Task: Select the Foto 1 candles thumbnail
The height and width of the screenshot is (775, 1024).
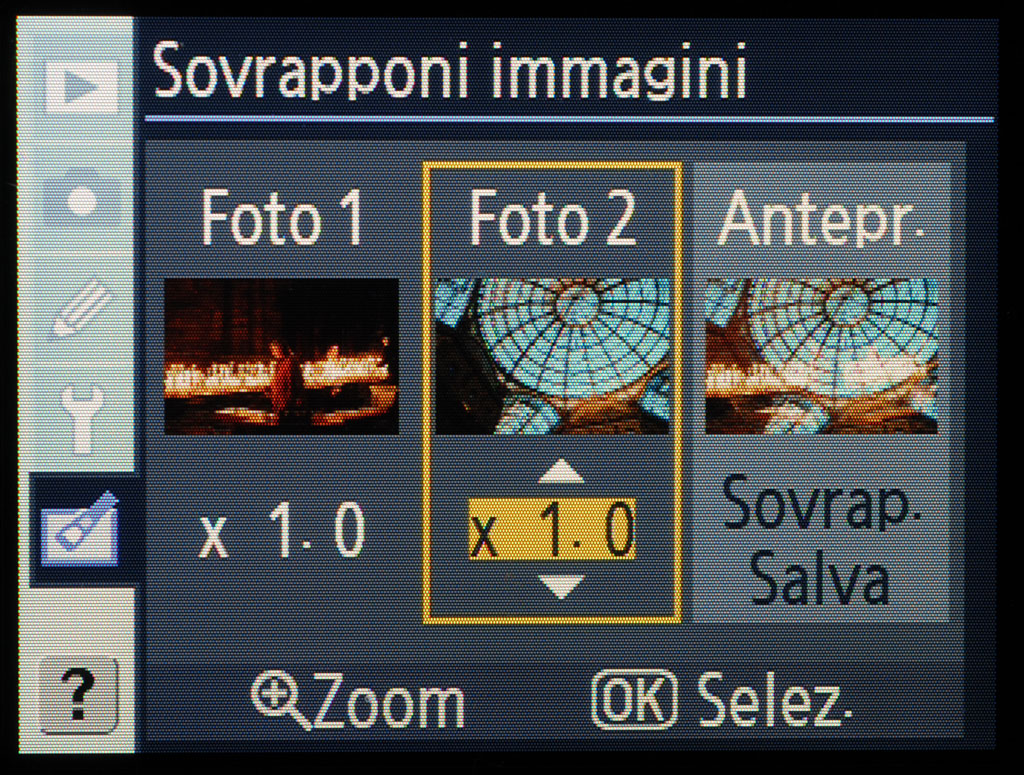Action: 281,356
